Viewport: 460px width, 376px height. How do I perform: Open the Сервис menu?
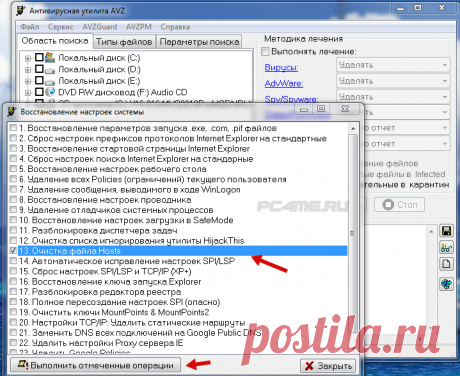[60, 27]
